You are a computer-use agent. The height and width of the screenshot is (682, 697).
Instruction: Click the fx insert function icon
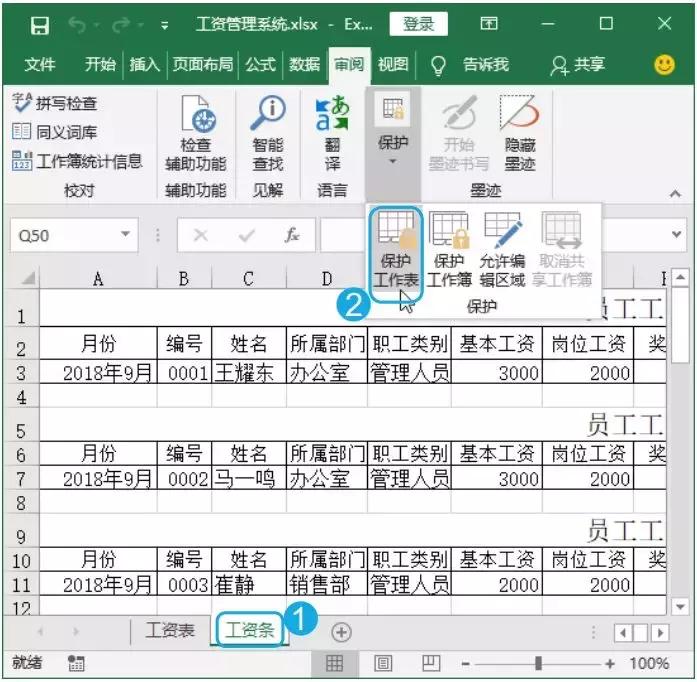(x=292, y=235)
